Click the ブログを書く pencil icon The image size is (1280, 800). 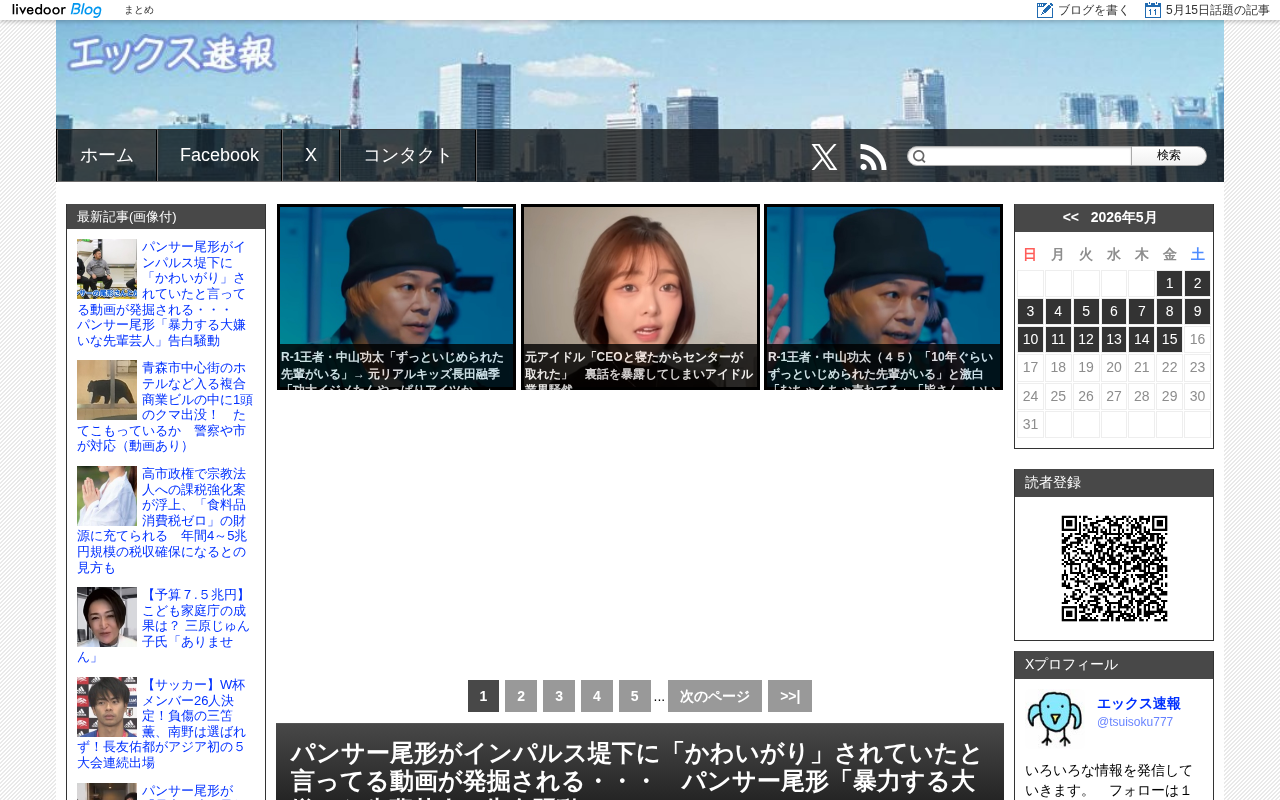pos(1045,10)
